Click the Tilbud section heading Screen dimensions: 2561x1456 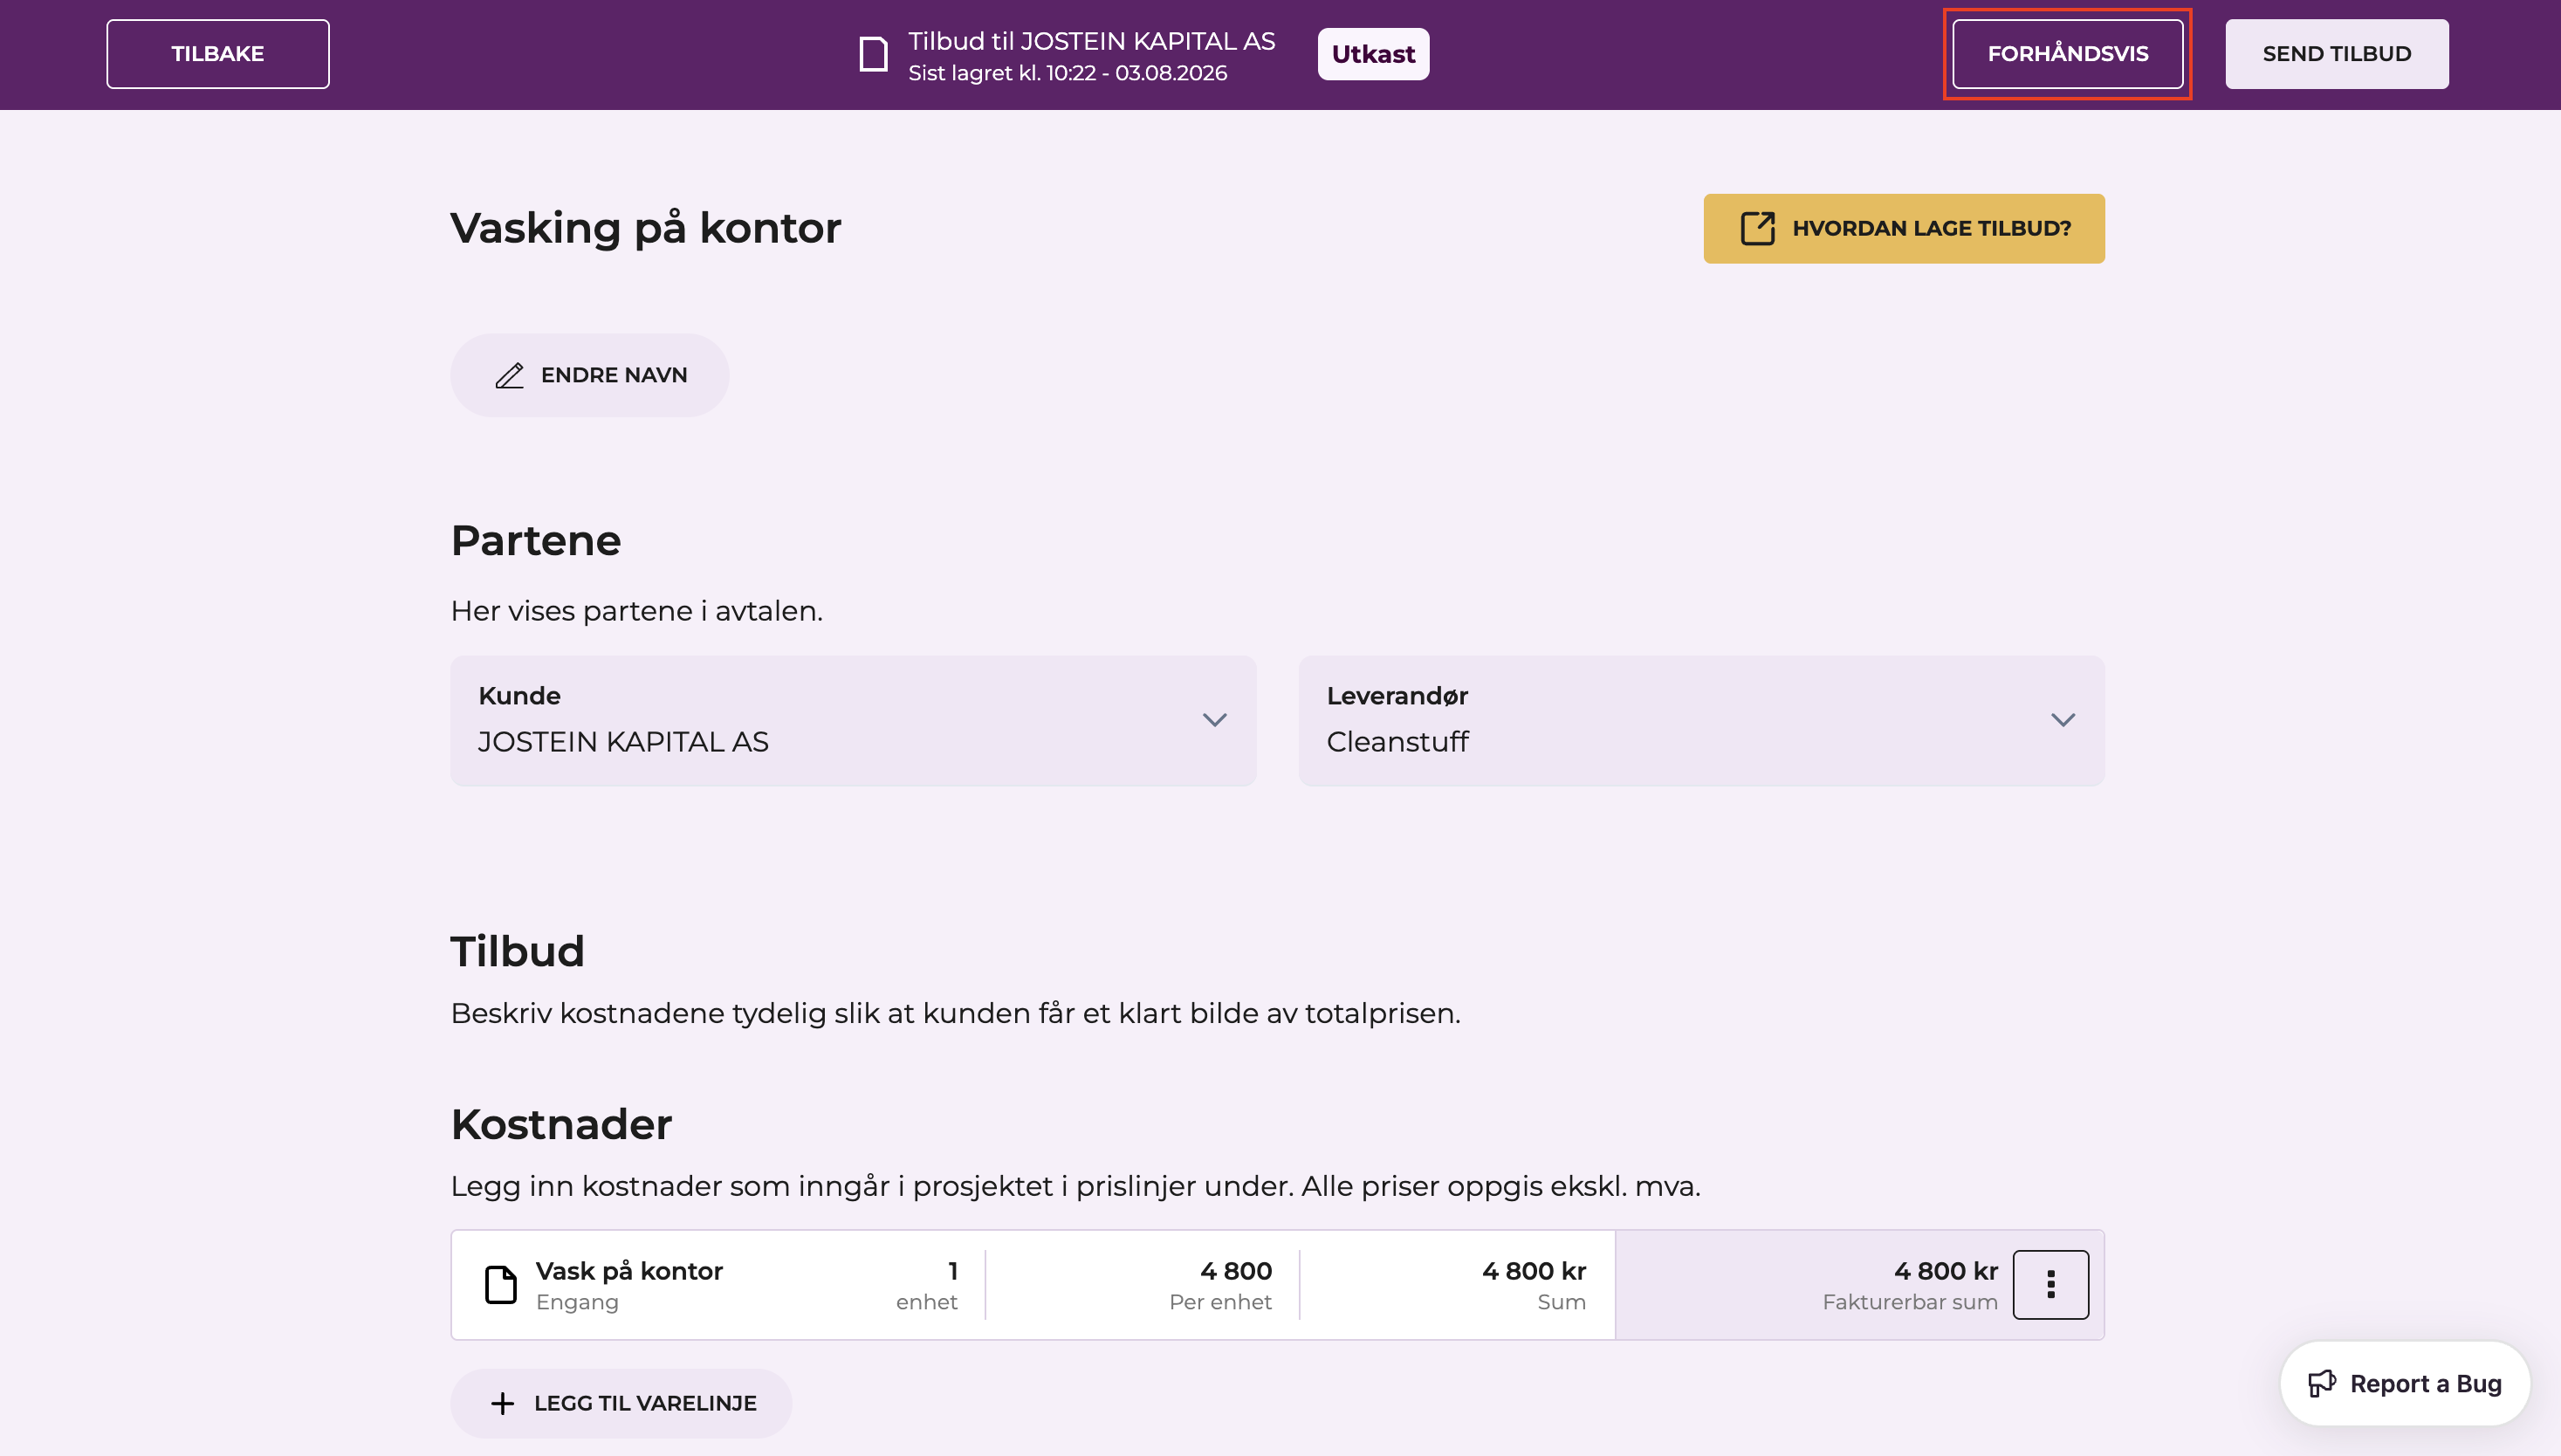(x=517, y=952)
